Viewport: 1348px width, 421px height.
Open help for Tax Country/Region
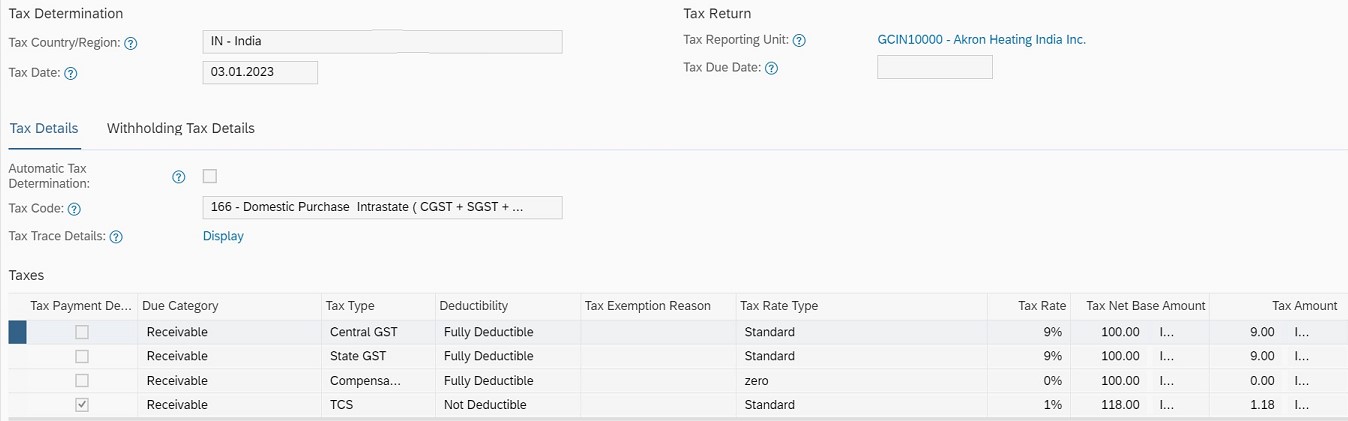[x=131, y=44]
